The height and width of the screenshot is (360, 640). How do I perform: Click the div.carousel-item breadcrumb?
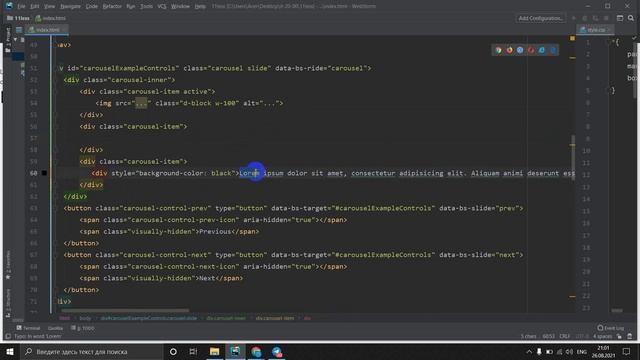(275, 318)
